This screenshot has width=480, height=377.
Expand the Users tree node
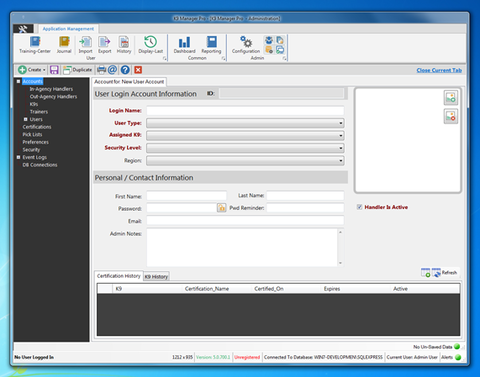[26, 119]
